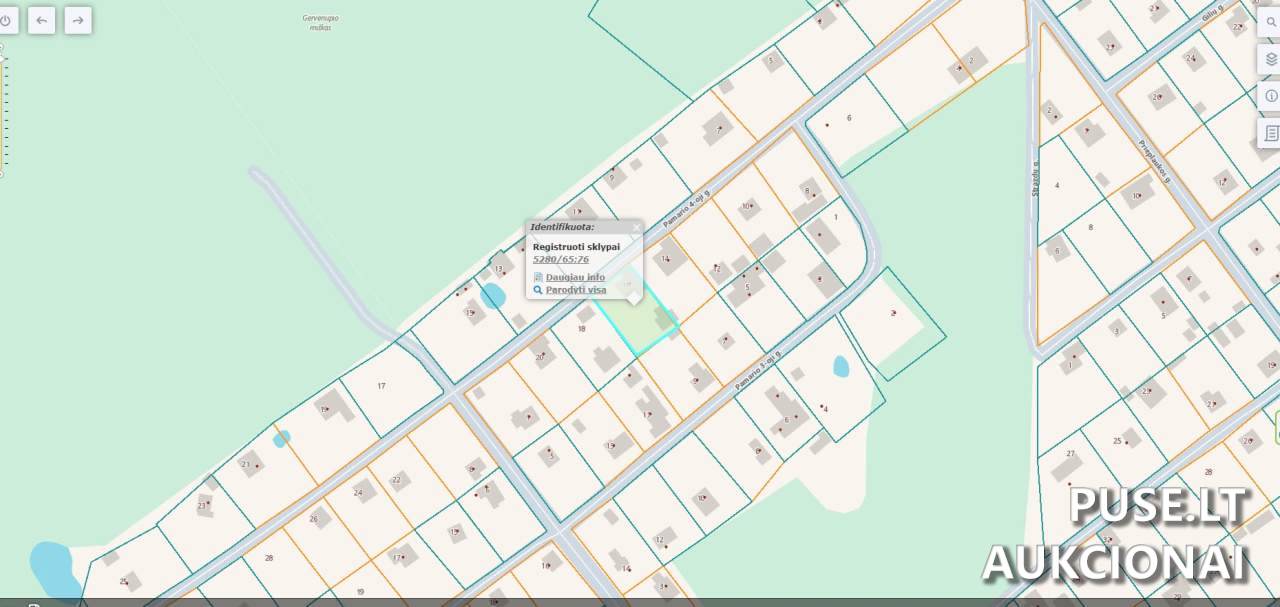This screenshot has width=1280, height=607.
Task: Click the zoom-in button above slider
Action: pos(2,46)
